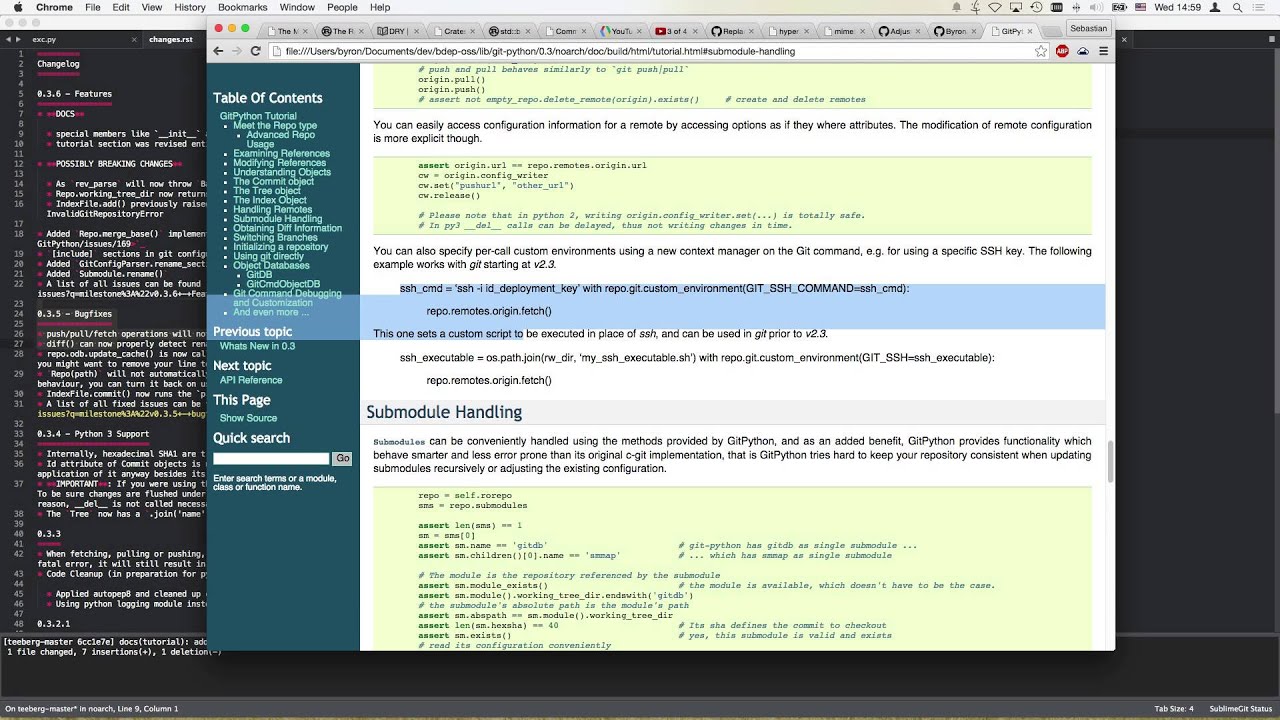
Task: Go to 'Handling Remotes' section
Action: point(273,210)
